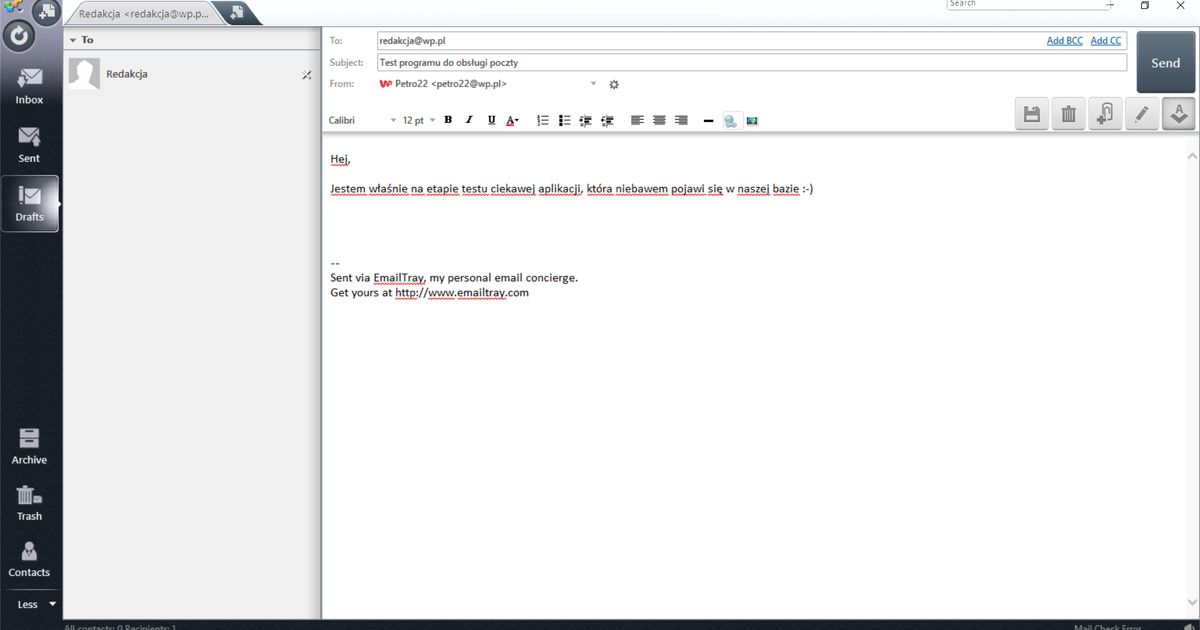Click the compose new message round icon
Viewport: 1200px width, 630px height.
click(46, 13)
